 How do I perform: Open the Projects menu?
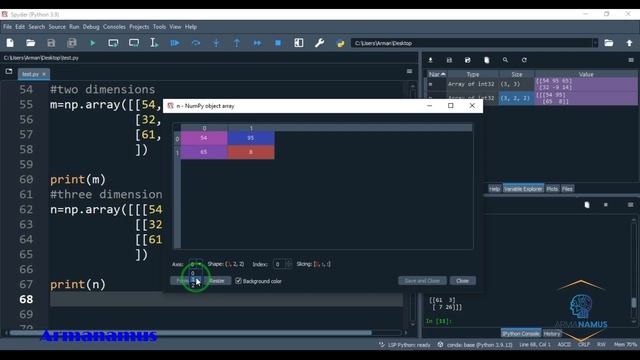(139, 27)
